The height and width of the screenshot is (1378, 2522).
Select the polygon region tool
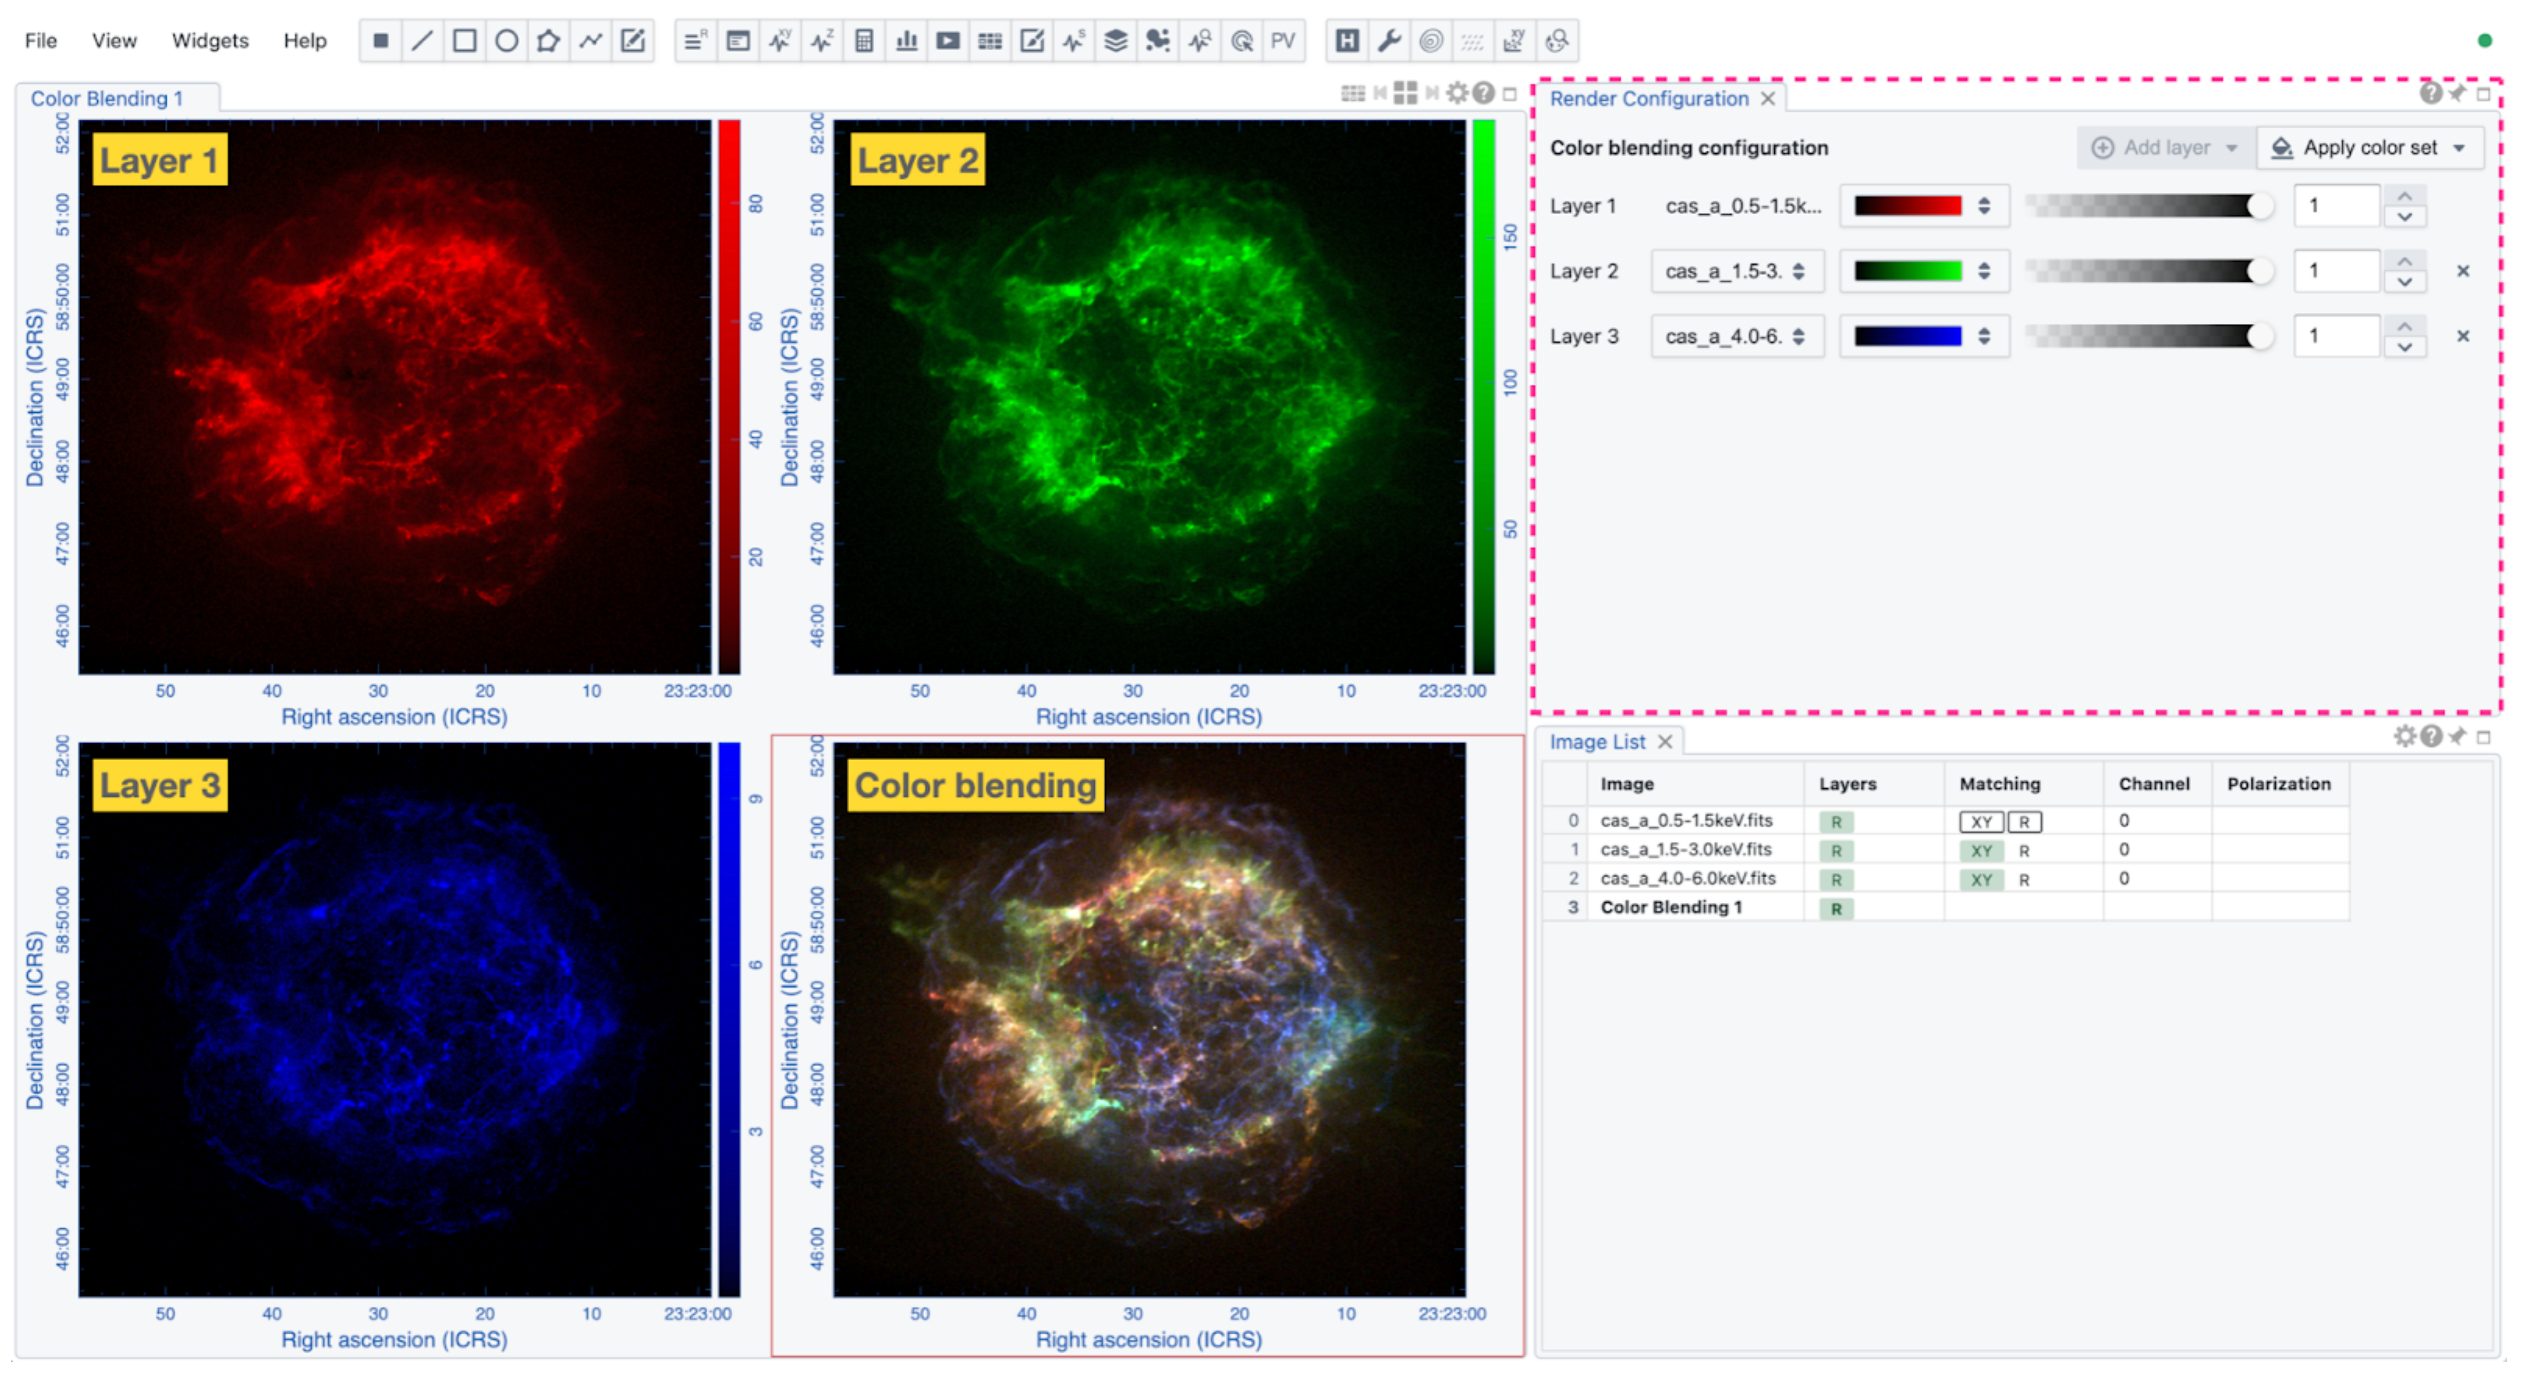pyautogui.click(x=548, y=41)
